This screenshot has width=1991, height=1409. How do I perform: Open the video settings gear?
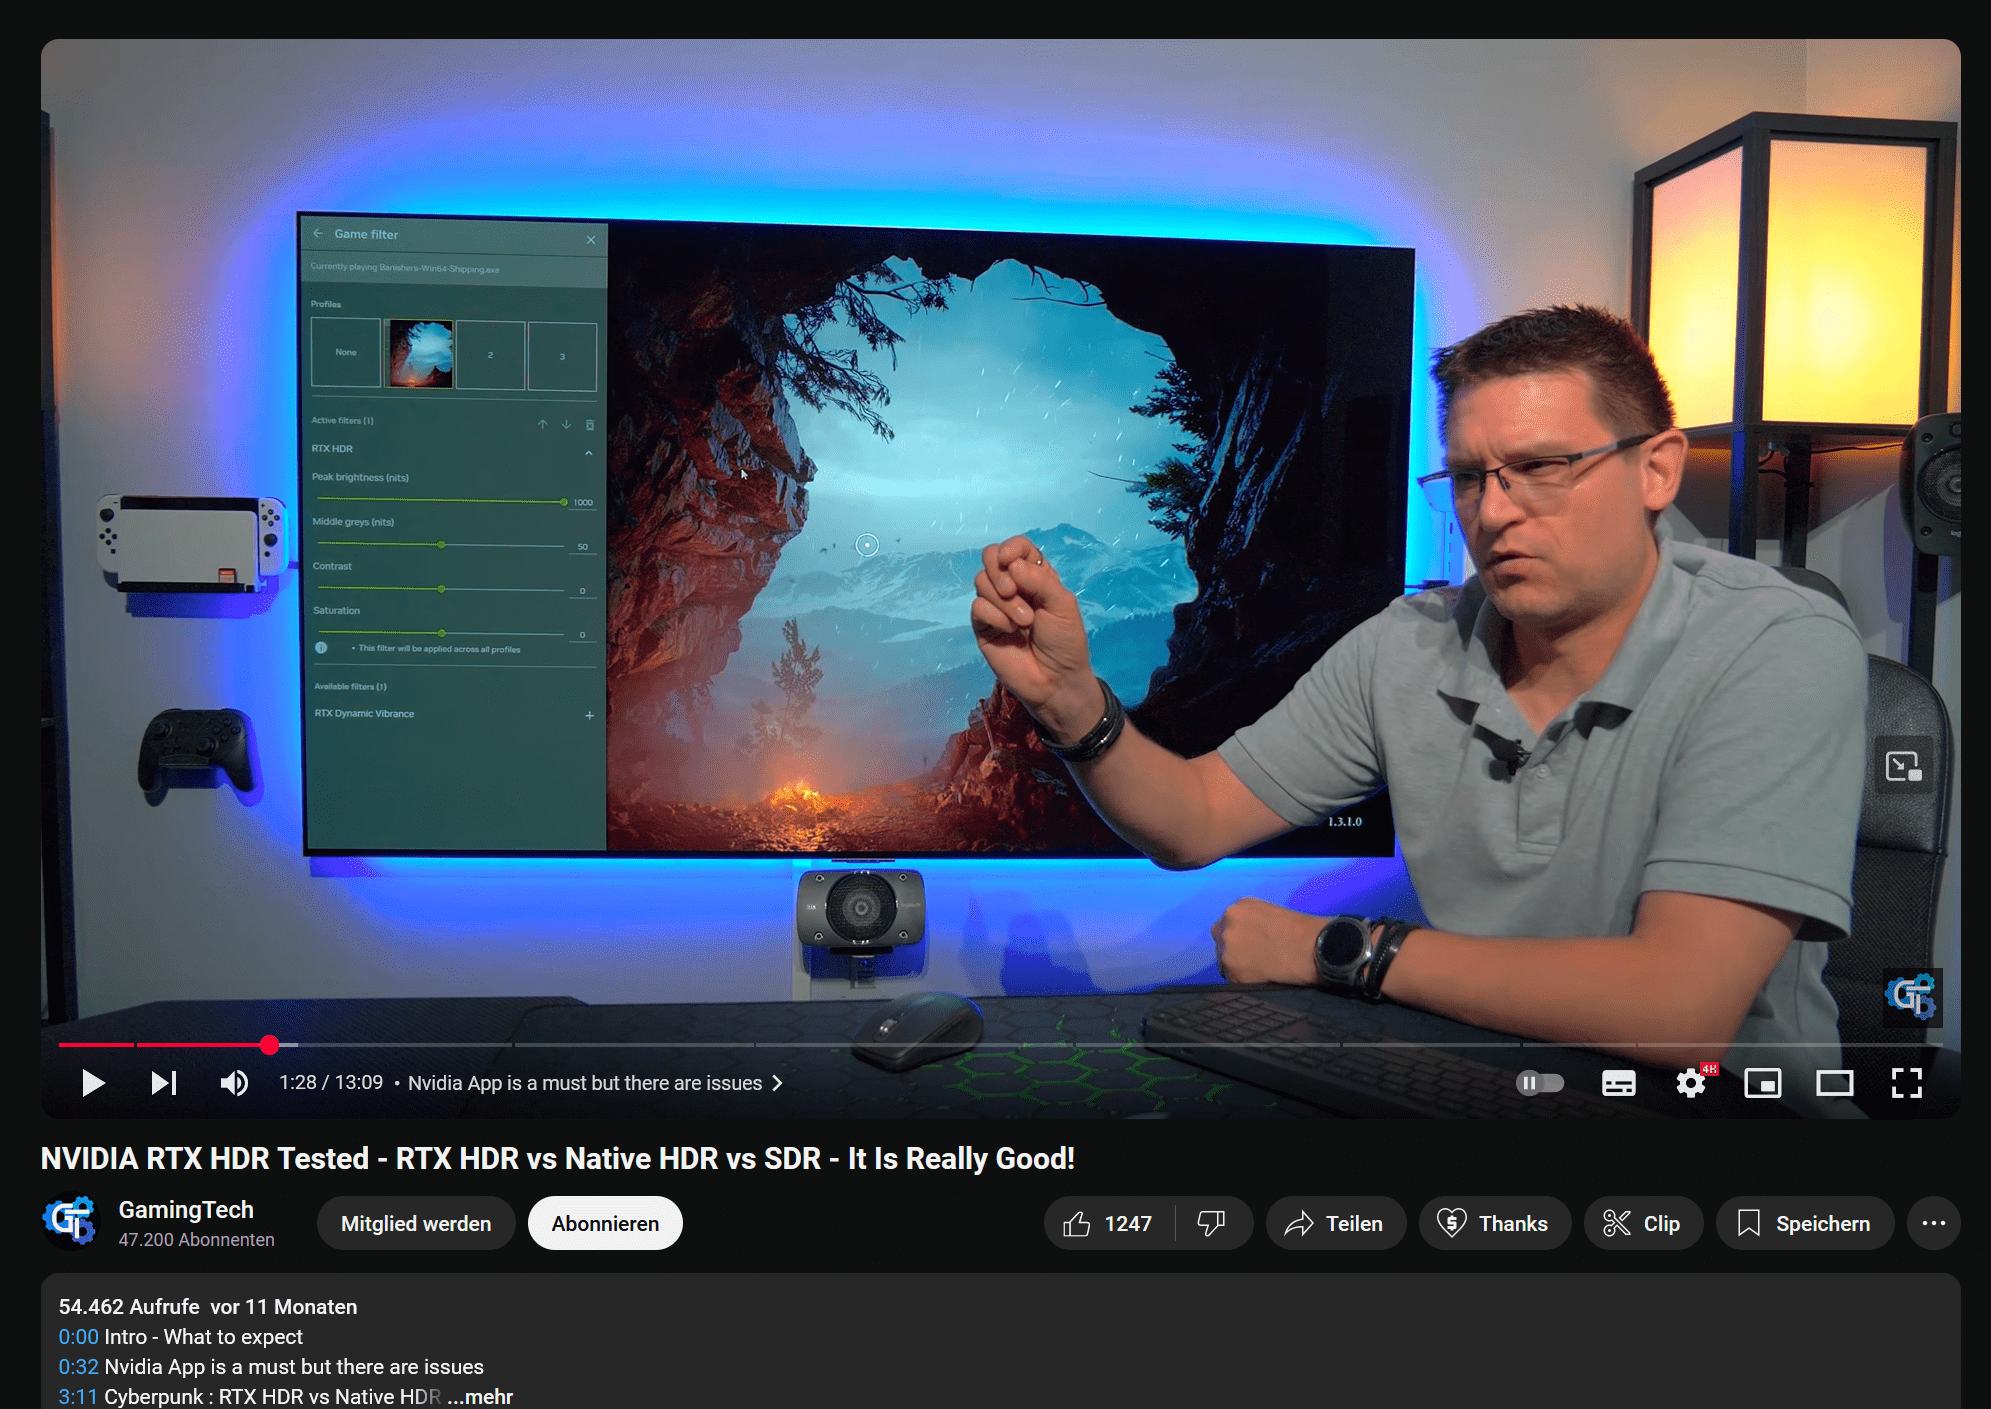pos(1691,1083)
